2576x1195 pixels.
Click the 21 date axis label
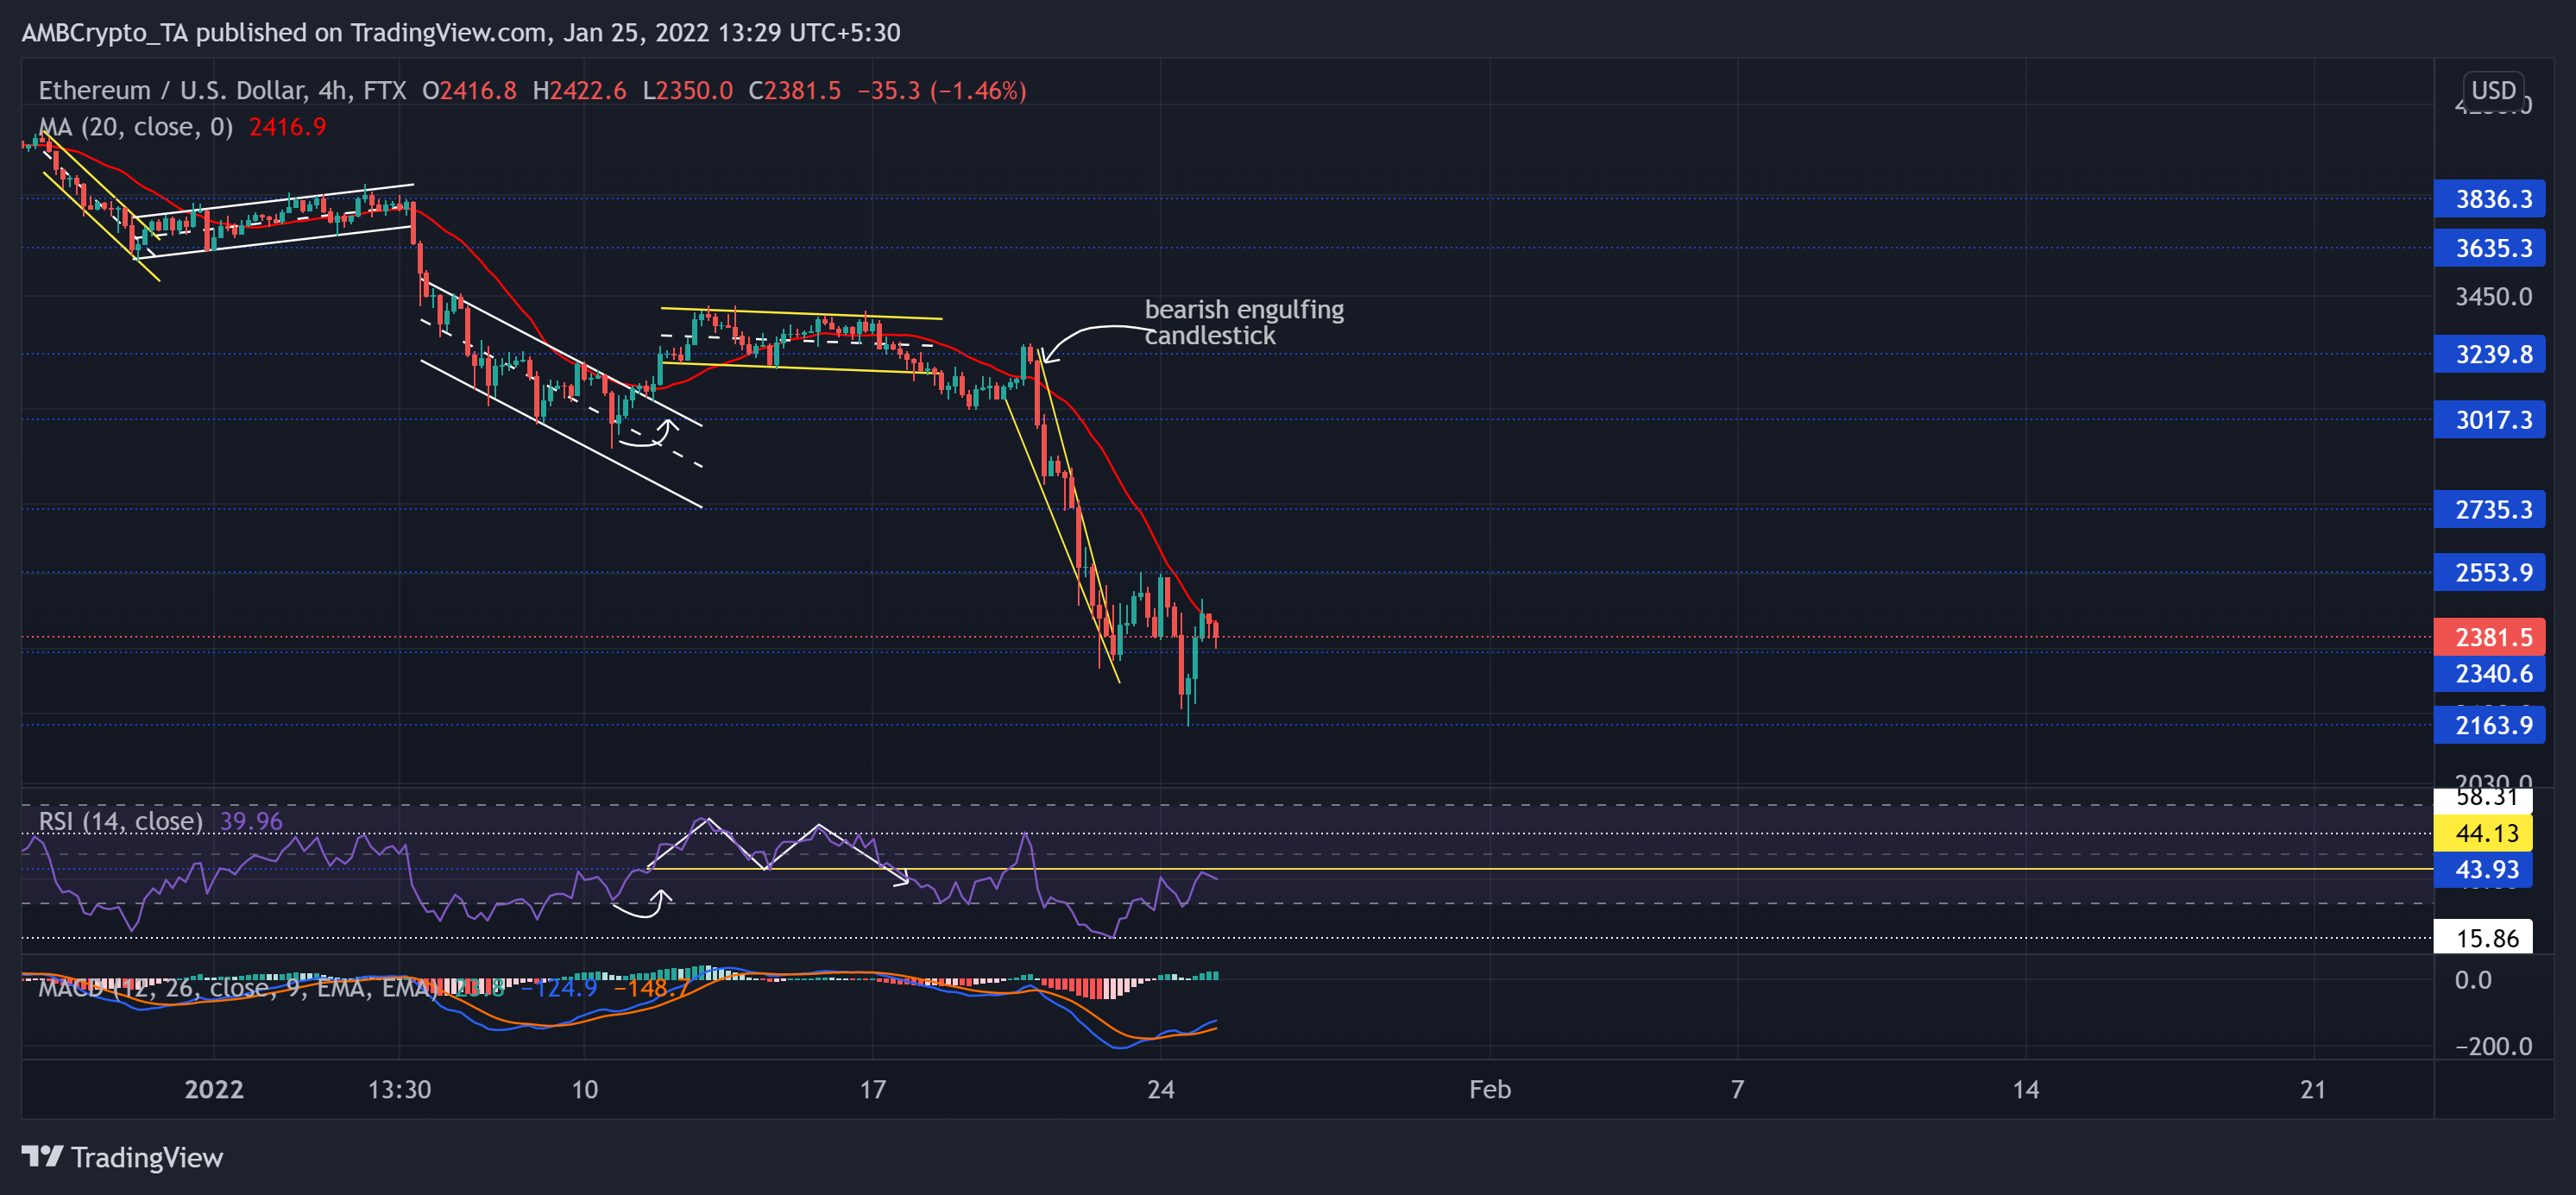click(2313, 1090)
